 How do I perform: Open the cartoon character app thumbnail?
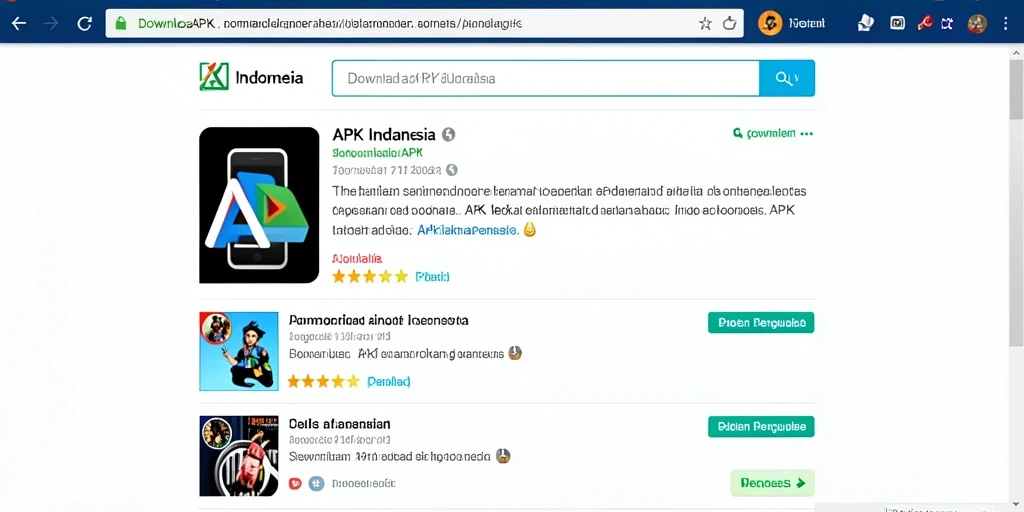(x=239, y=351)
